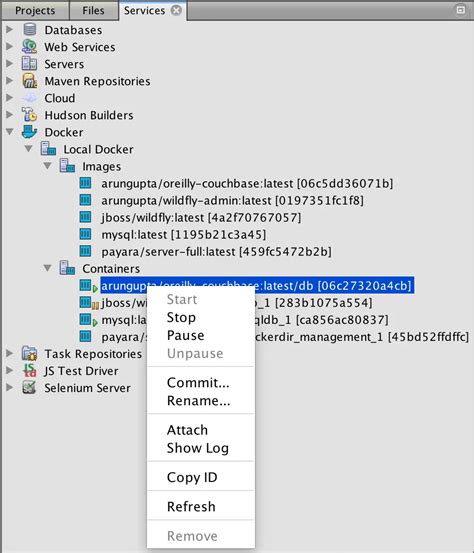Expand the Web Services node
474x553 pixels.
tap(10, 46)
